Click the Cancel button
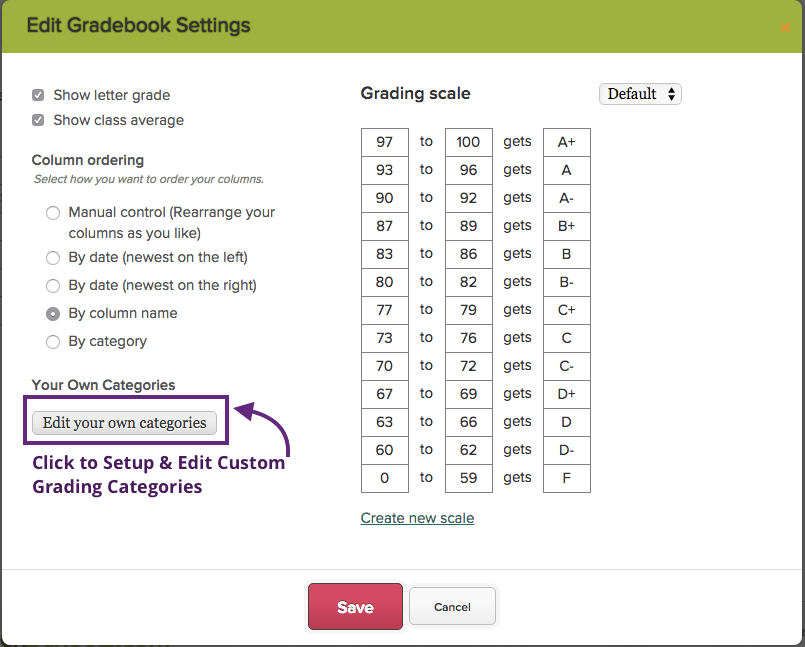The image size is (805, 647). 452,606
